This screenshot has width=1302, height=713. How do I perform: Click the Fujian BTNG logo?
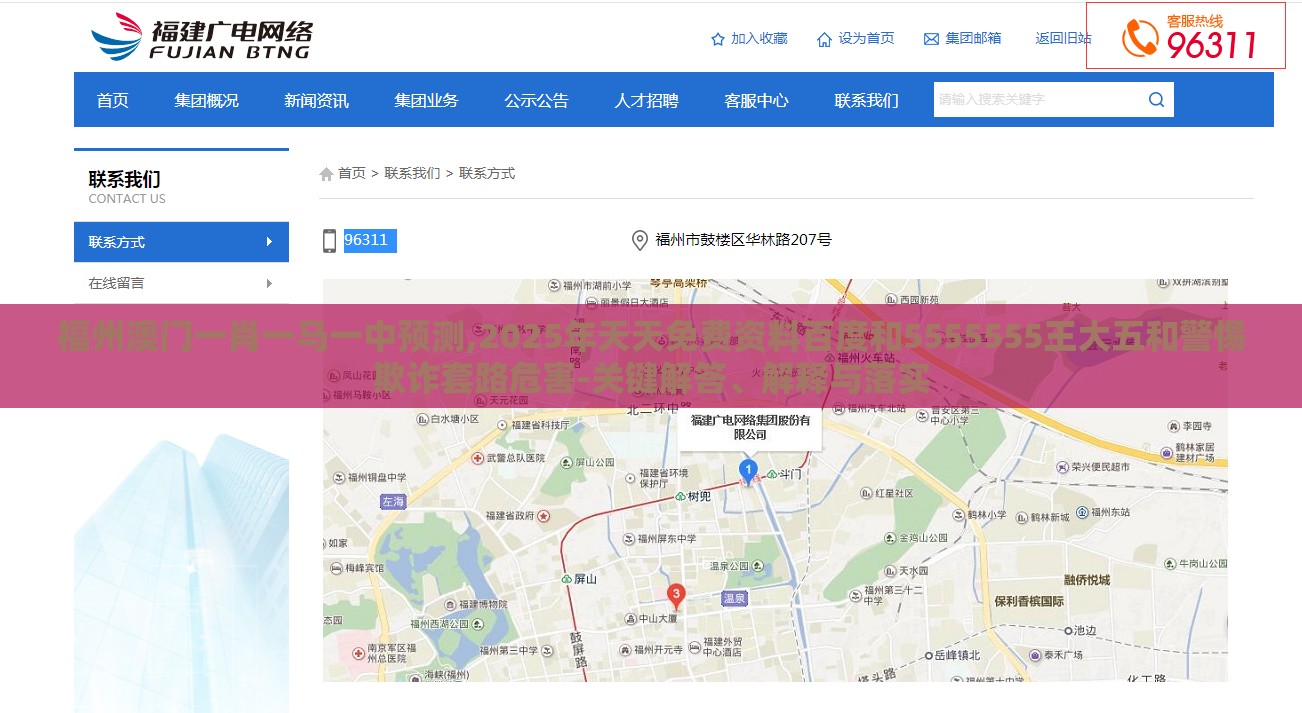[x=201, y=37]
